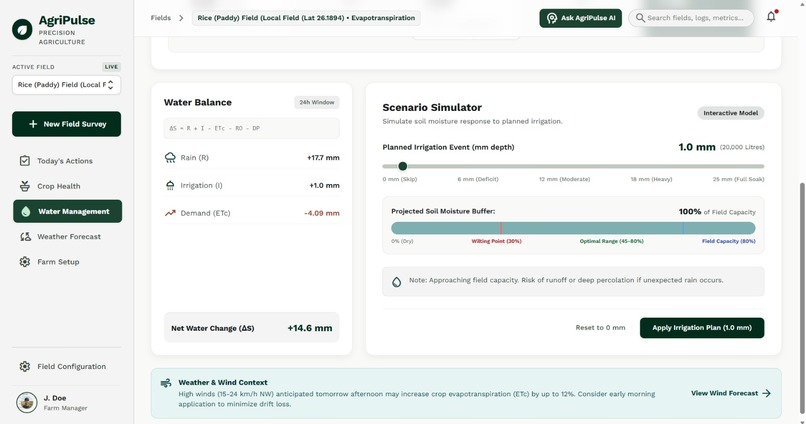Image resolution: width=806 pixels, height=424 pixels.
Task: Open Field Configuration settings
Action: pyautogui.click(x=67, y=366)
